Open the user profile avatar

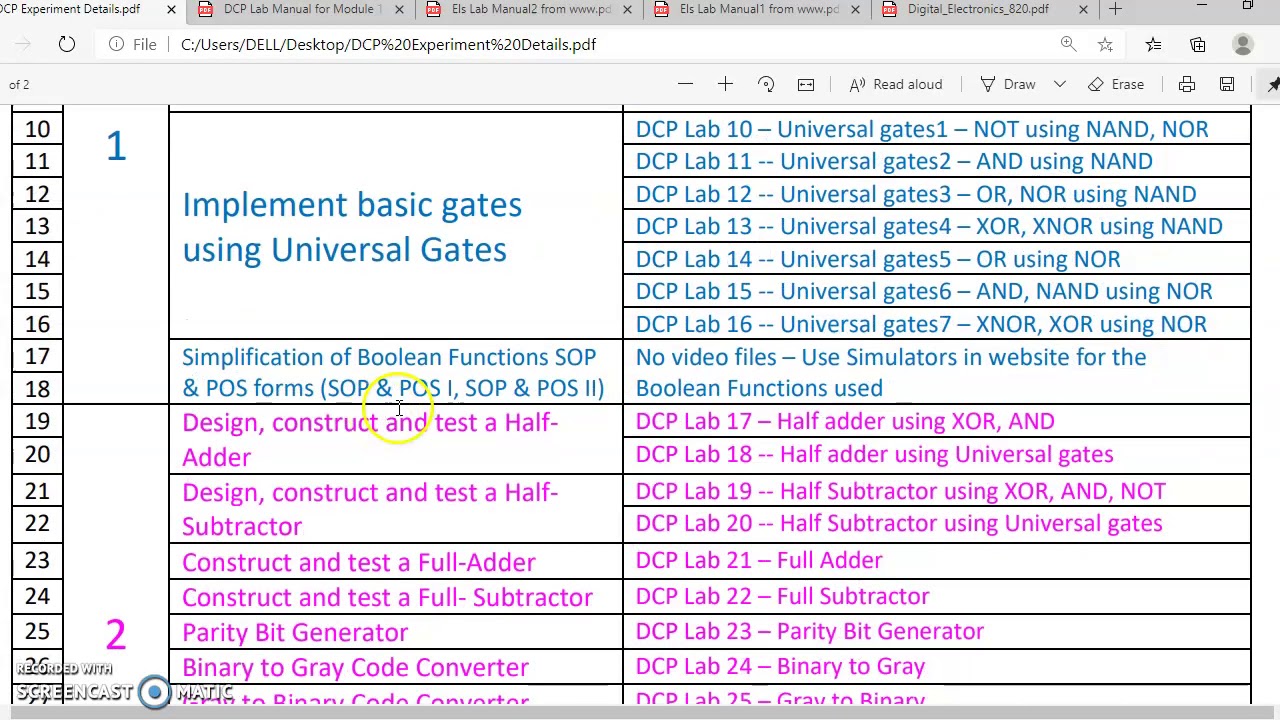coord(1243,44)
